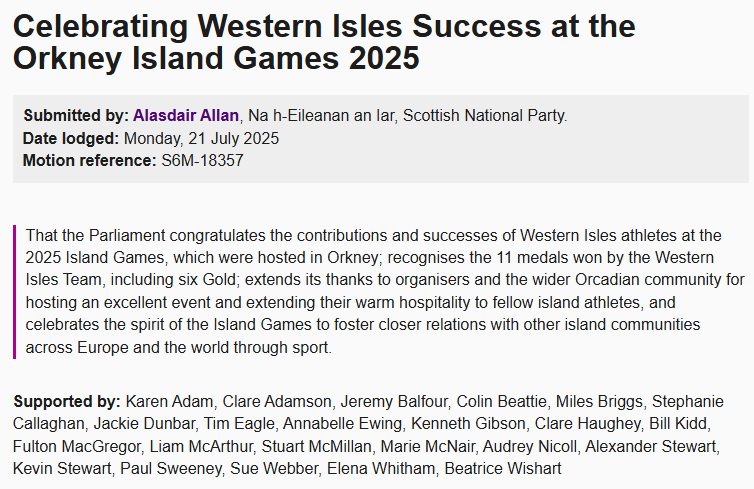Viewport: 754px width, 489px height.
Task: Click the 'Supported by:' label
Action: 67,401
